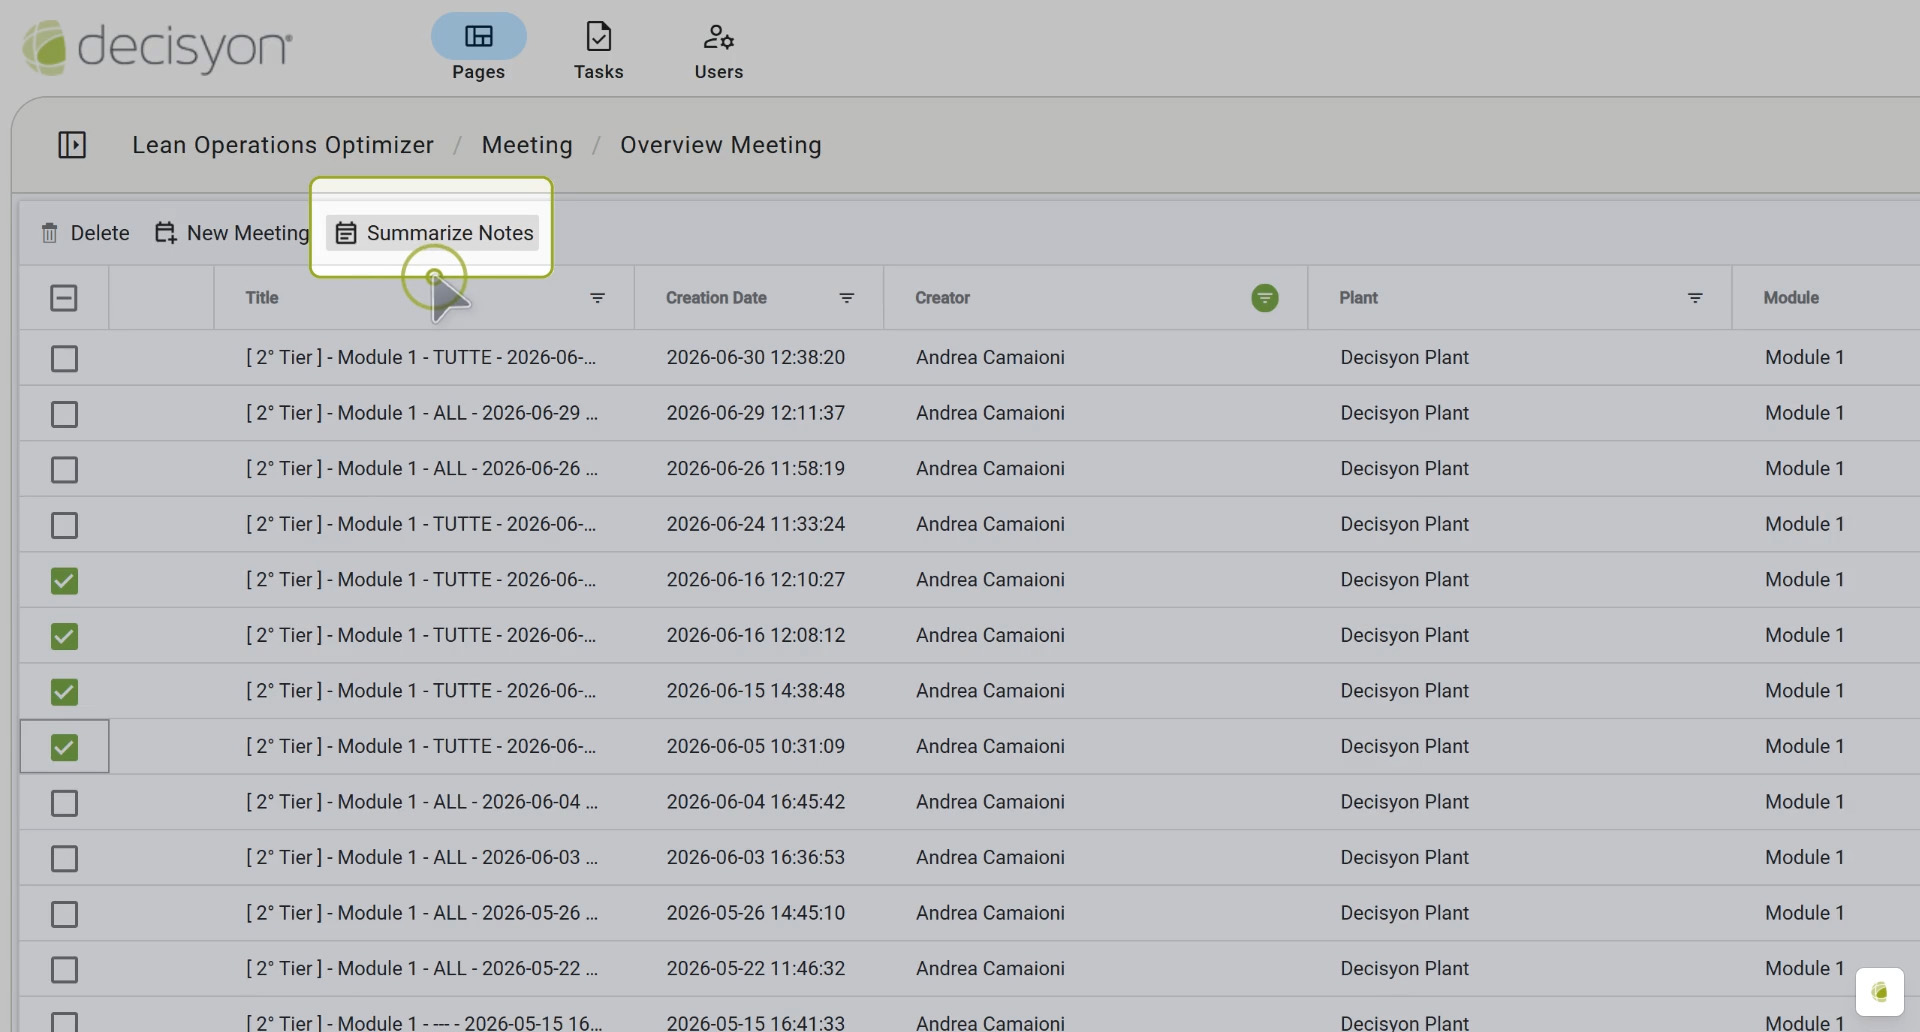Viewport: 1920px width, 1032px height.
Task: Click Decisyon Plant in 2026-06-29 row
Action: (x=1404, y=413)
